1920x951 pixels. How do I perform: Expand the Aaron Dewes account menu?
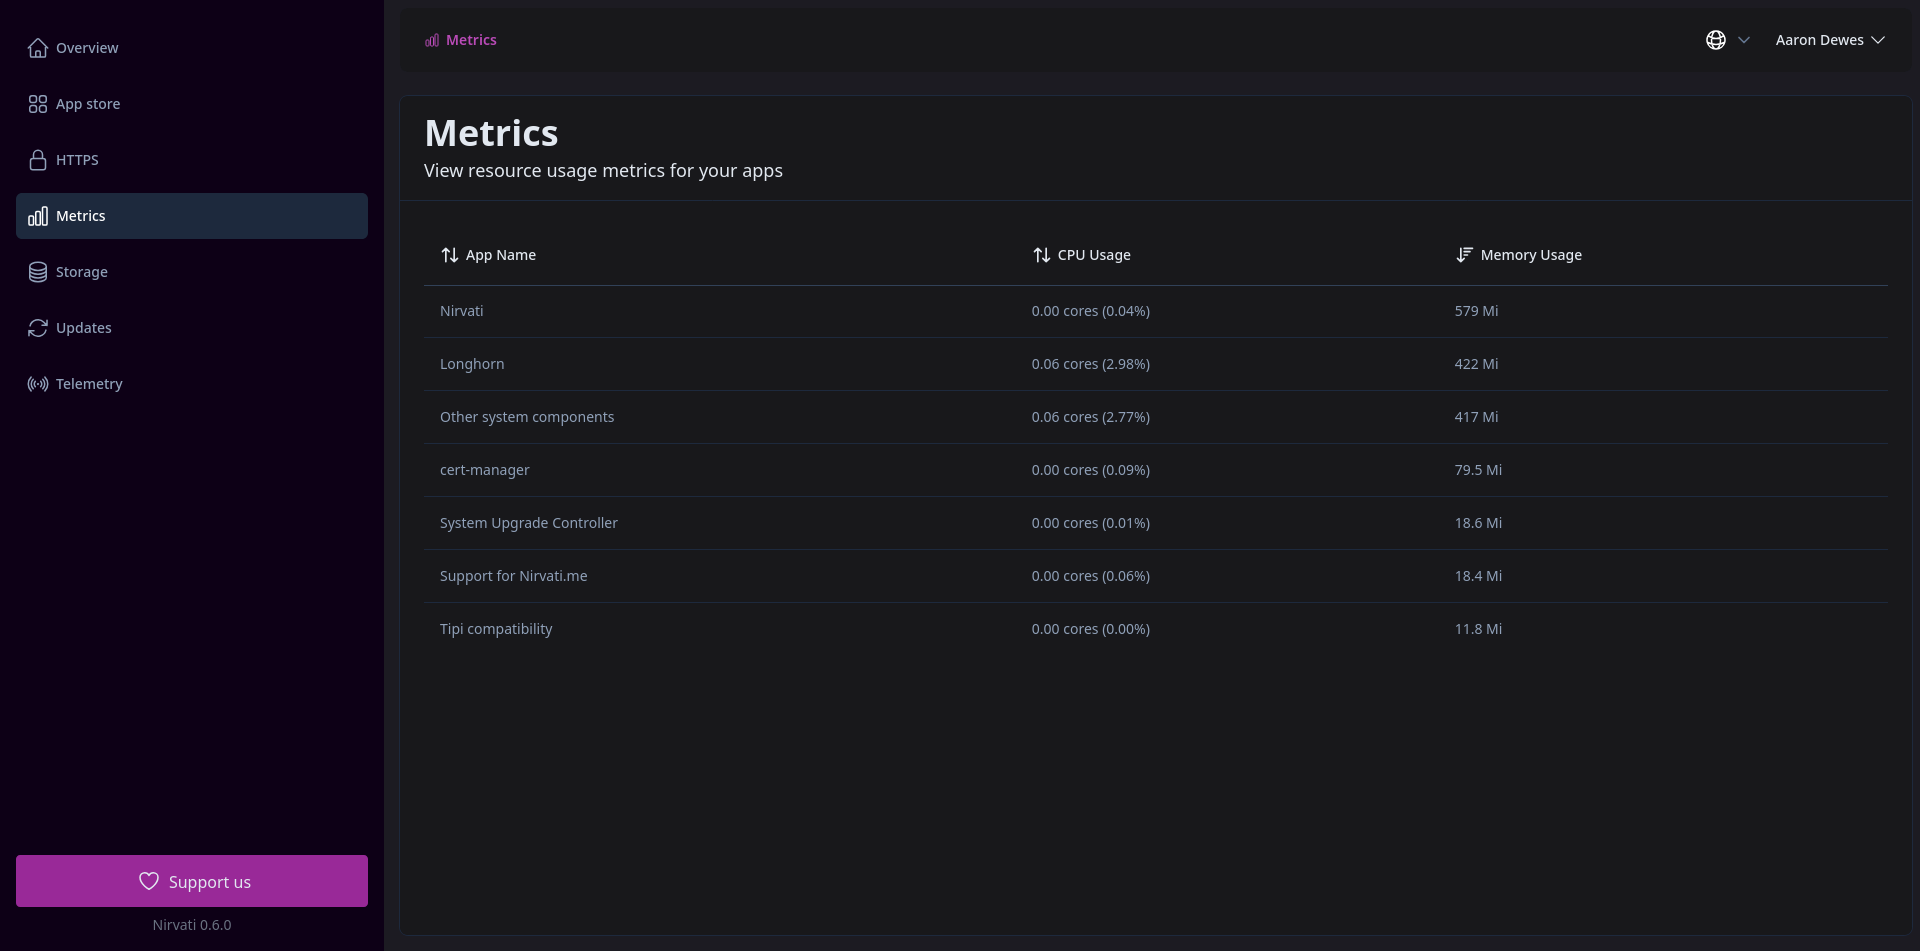(1820, 40)
